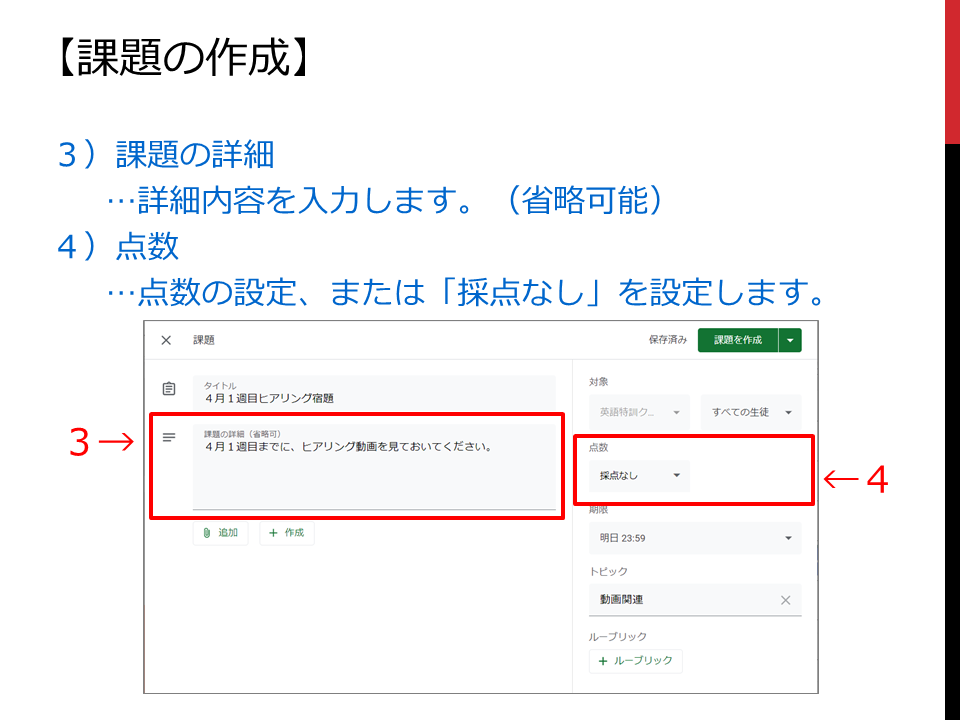Click the タイトル field with 4月1週目ヒアリング宿題
The height and width of the screenshot is (720, 960).
[374, 394]
